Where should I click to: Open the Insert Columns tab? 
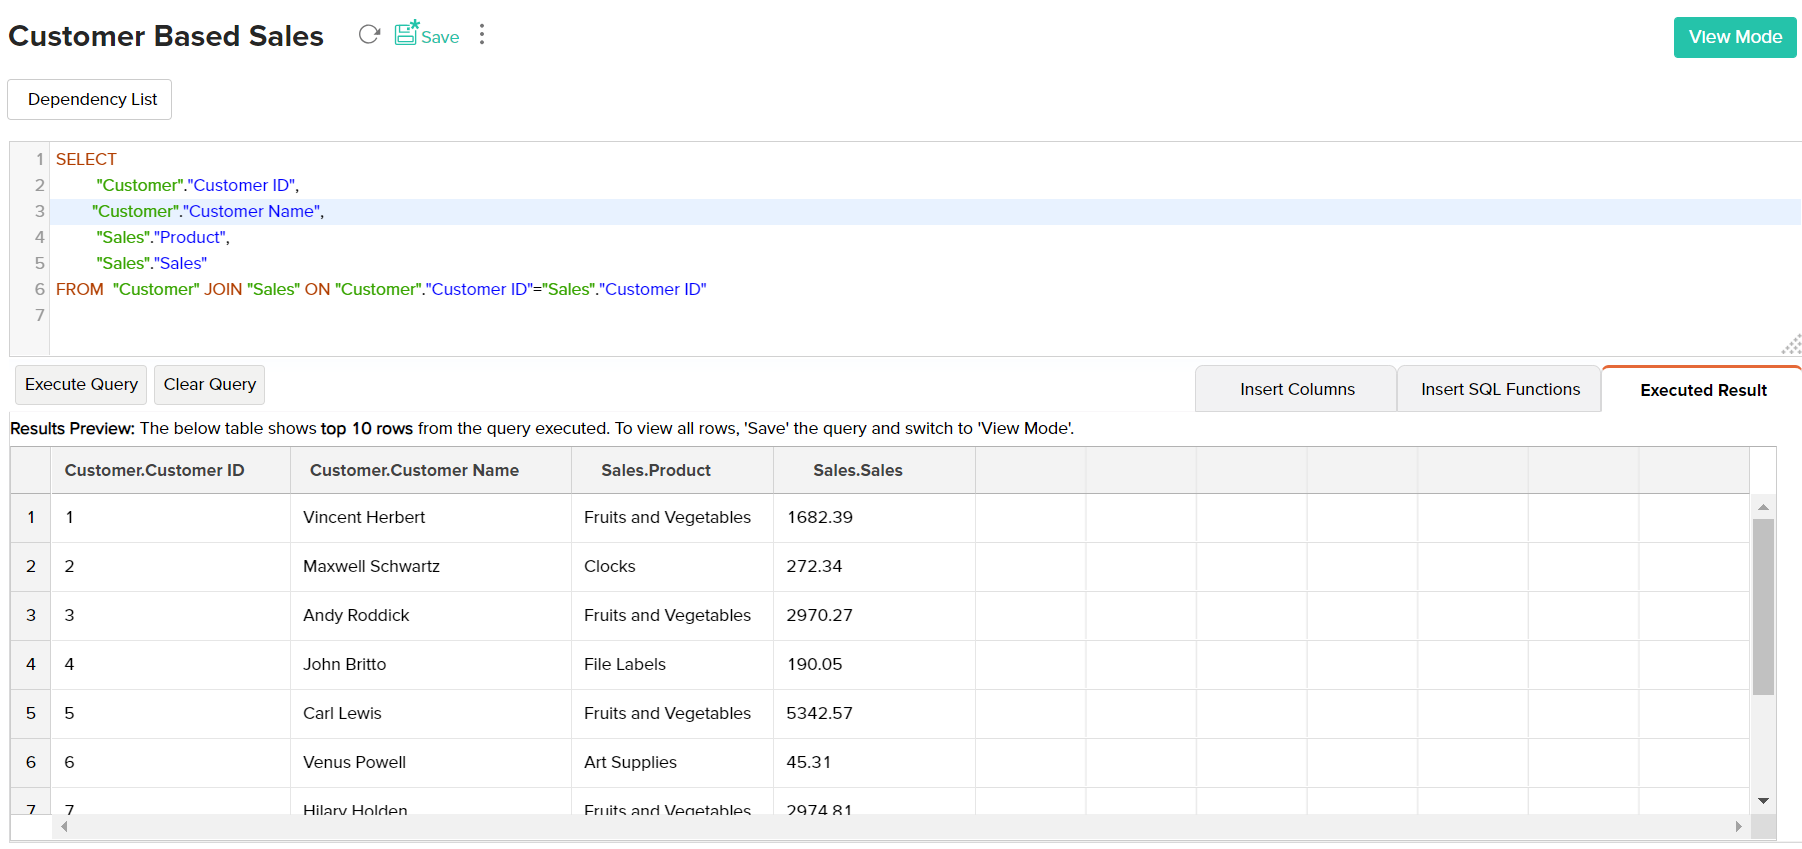[x=1296, y=390]
